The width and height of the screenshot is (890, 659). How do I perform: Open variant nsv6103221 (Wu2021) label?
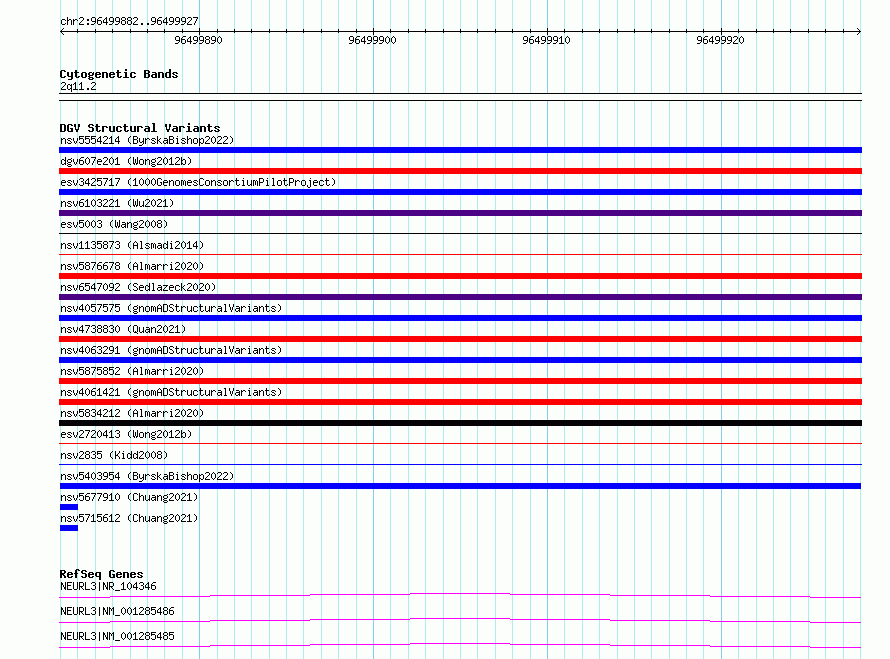[117, 203]
